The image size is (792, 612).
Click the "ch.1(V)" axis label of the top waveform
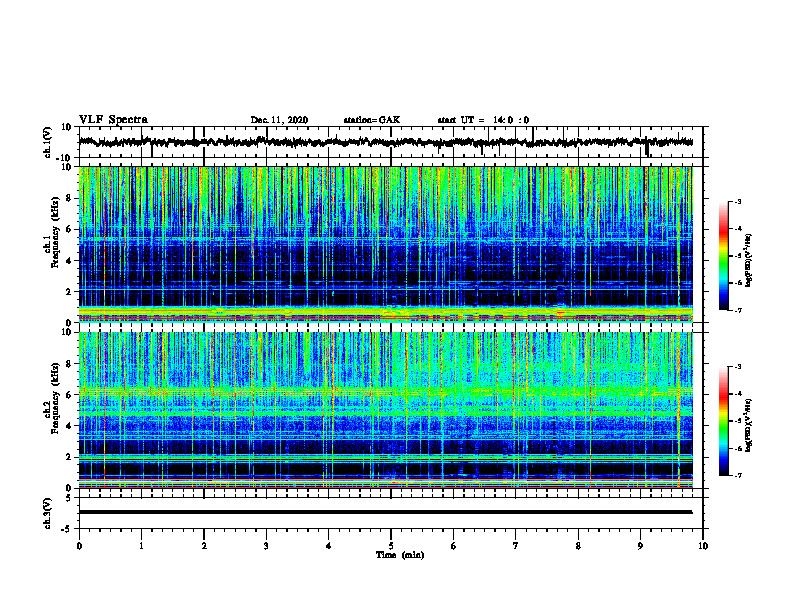click(48, 143)
